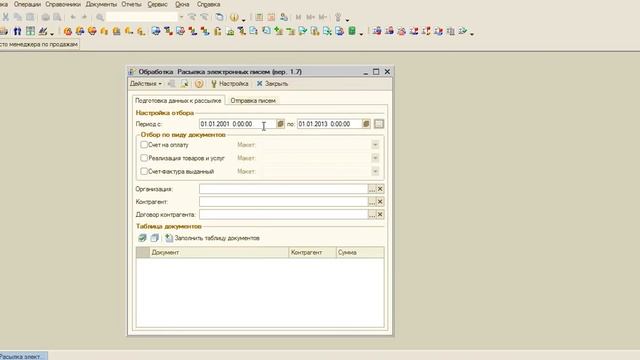The height and width of the screenshot is (360, 640).
Task: Open calendar picker for the start date
Action: [x=280, y=124]
